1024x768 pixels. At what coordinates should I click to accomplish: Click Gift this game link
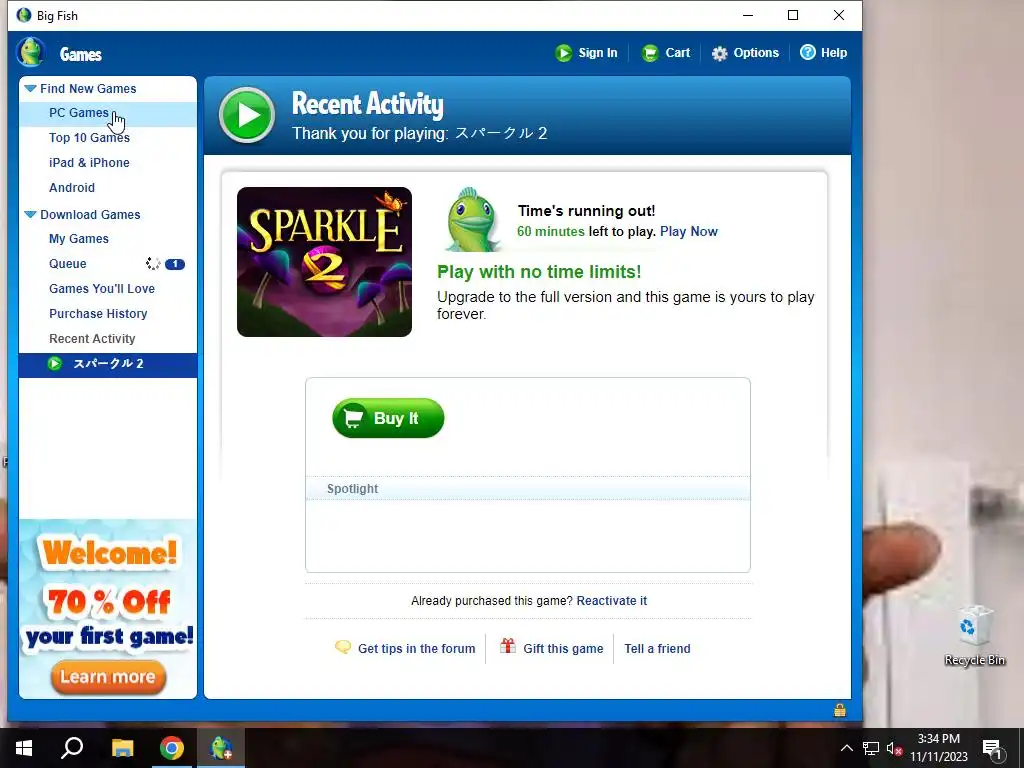pos(563,648)
